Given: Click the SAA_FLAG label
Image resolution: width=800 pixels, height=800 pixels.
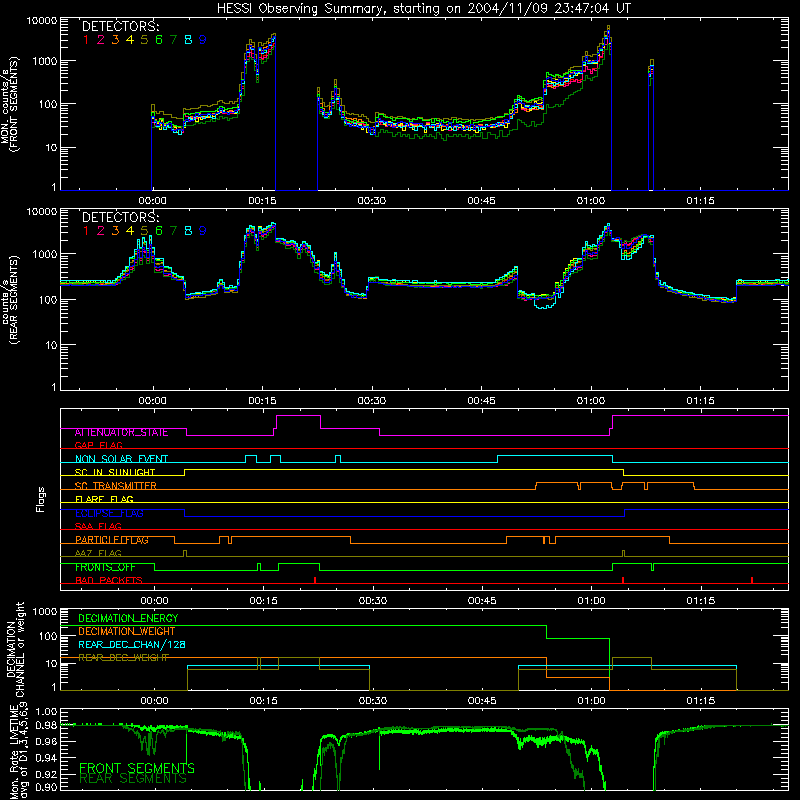Looking at the screenshot, I should (x=98, y=527).
